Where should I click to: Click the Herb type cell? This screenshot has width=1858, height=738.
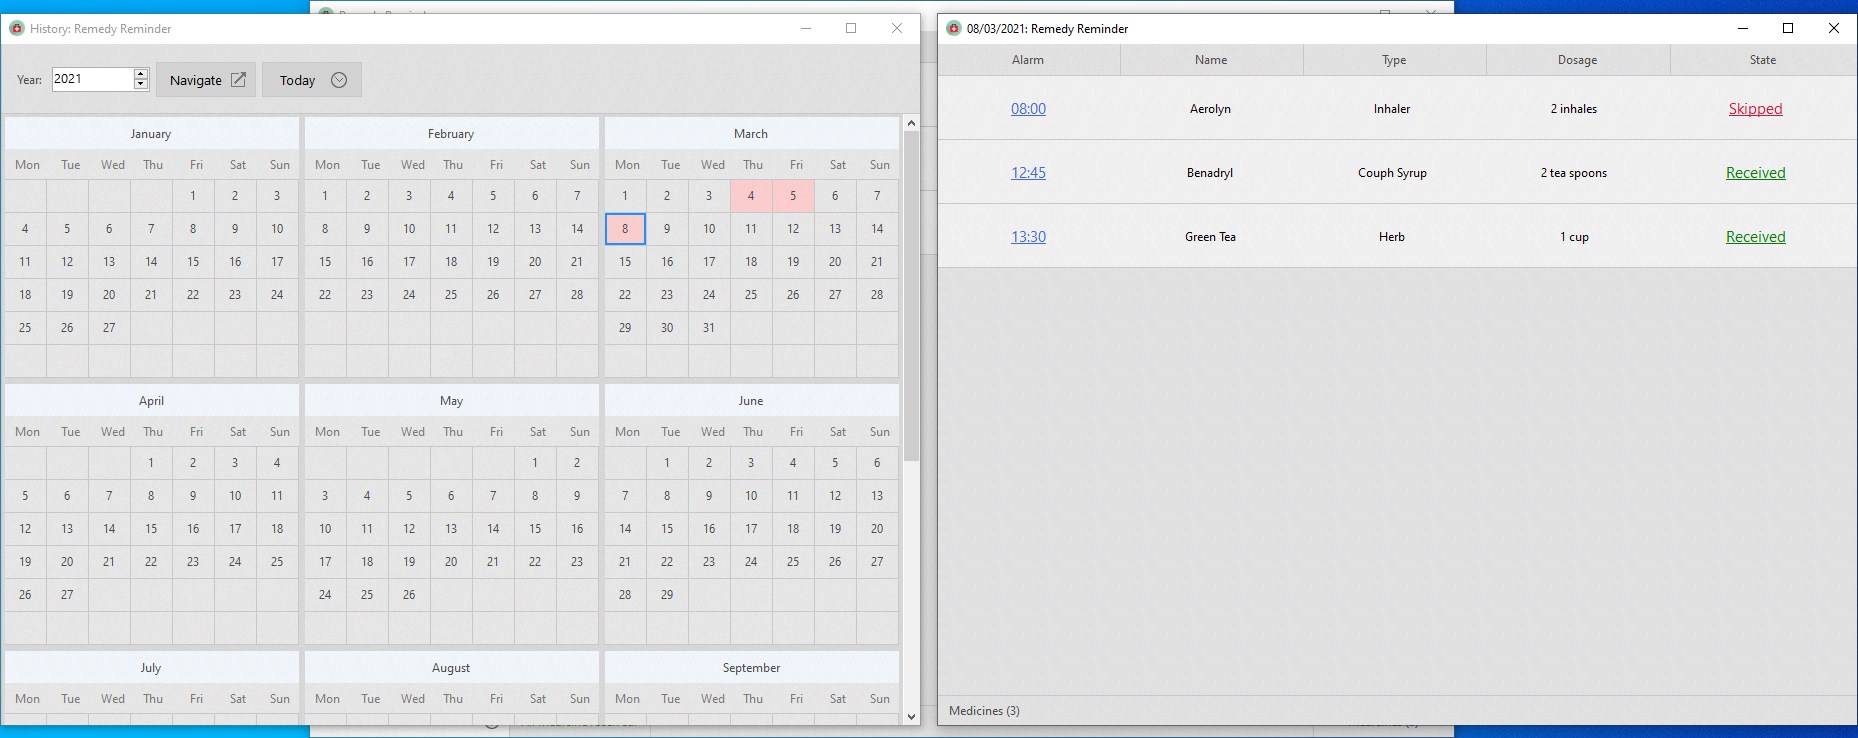(1392, 237)
